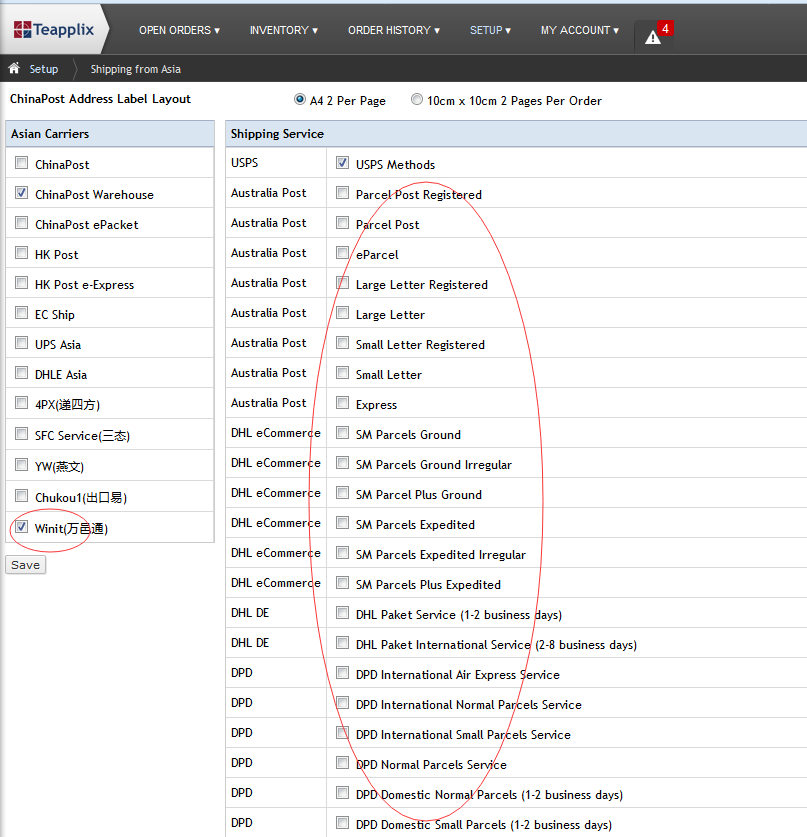Enable EC Ship carrier
Image resolution: width=807 pixels, height=837 pixels.
[x=21, y=312]
